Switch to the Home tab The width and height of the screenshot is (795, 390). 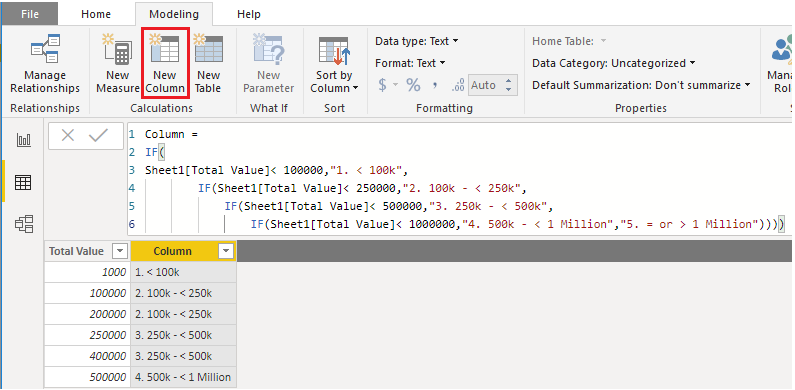click(x=96, y=14)
